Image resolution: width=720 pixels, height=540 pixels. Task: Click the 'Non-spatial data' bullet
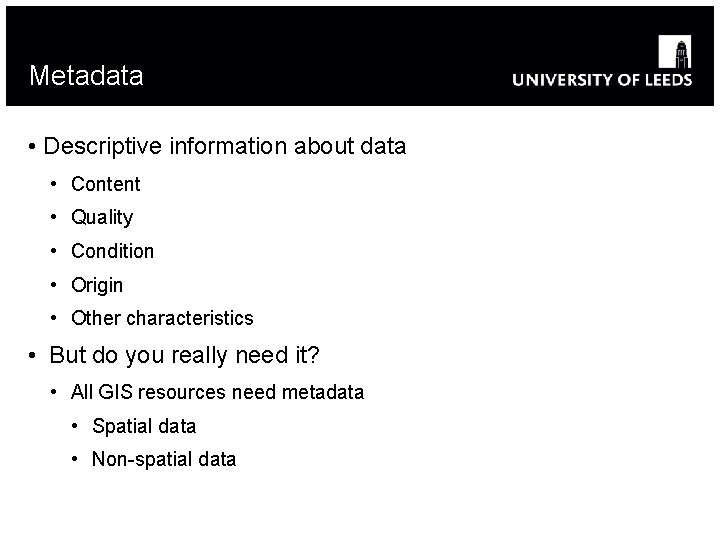[164, 460]
